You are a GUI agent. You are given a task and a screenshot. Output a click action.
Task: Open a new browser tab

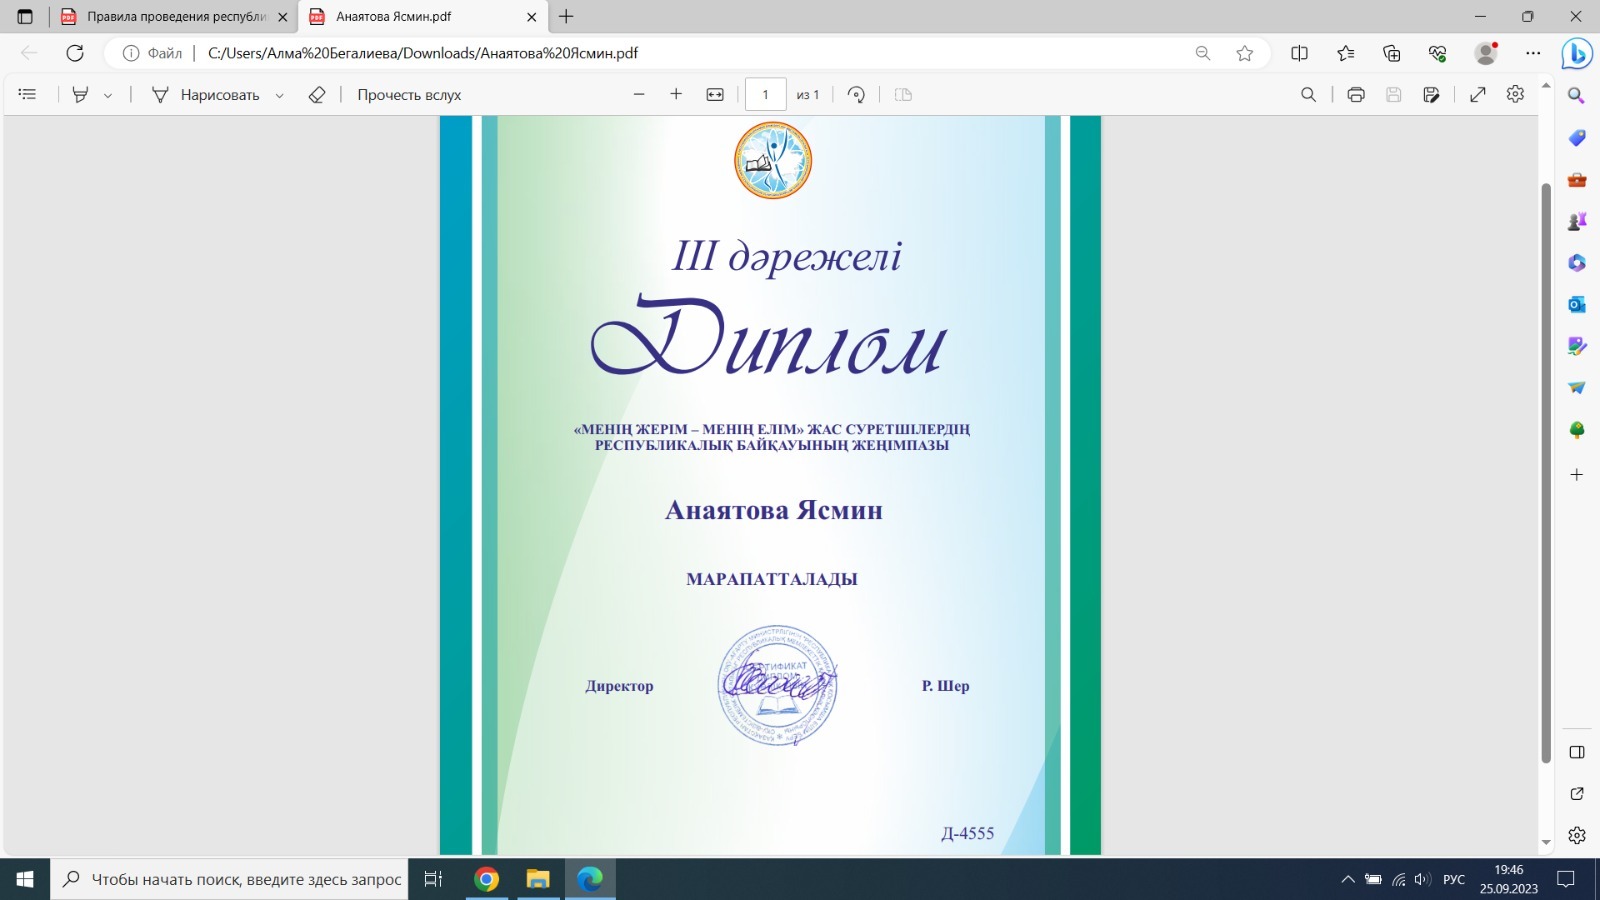(566, 17)
